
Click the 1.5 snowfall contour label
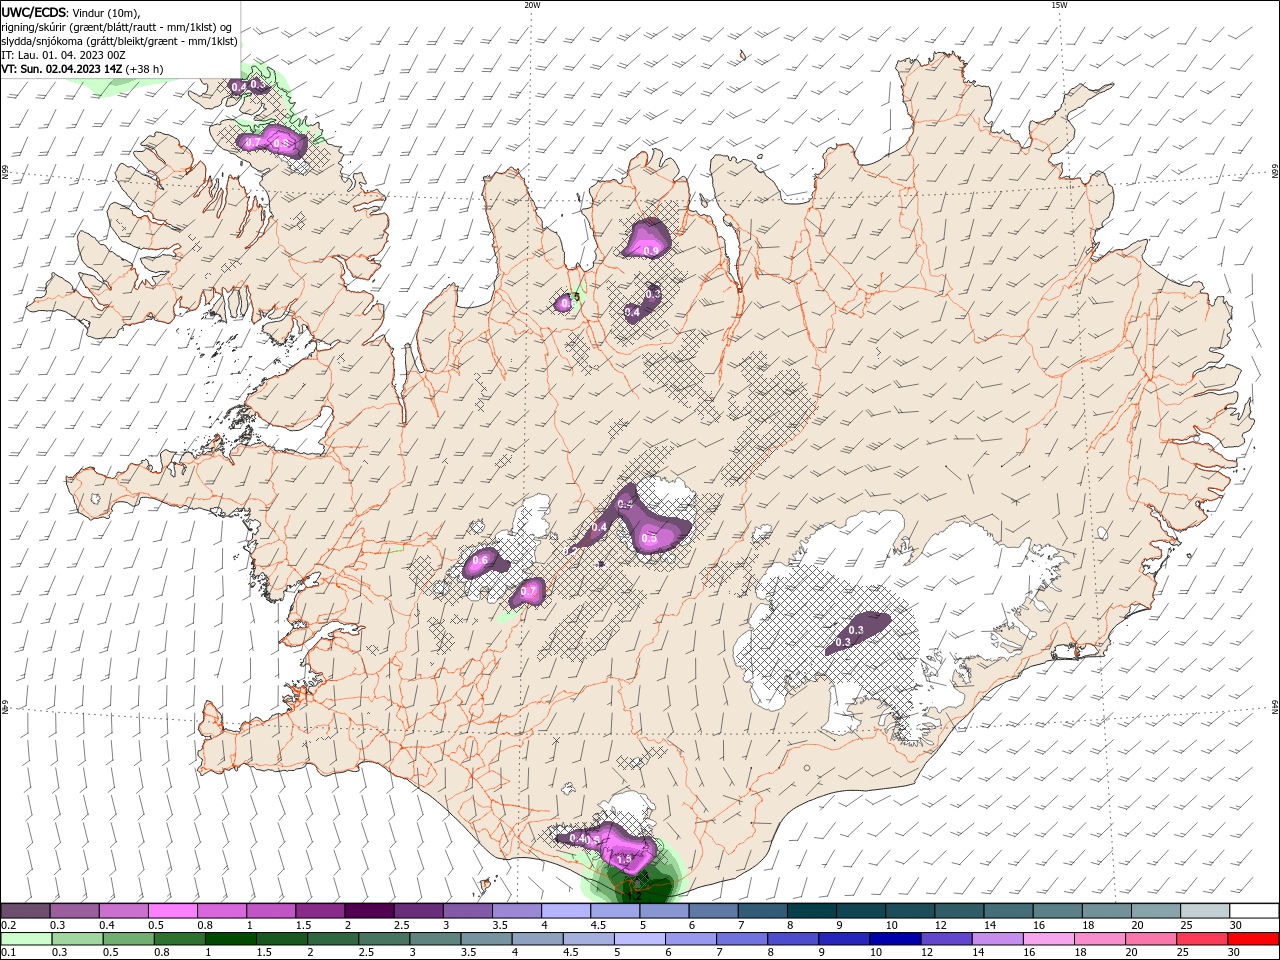(x=624, y=859)
